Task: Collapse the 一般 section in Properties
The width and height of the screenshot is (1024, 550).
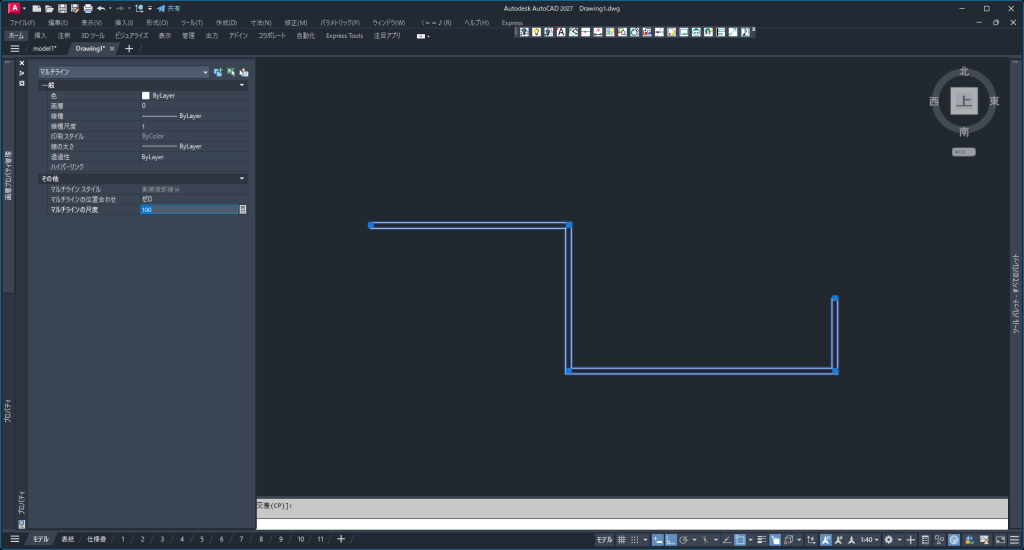Action: pos(241,85)
